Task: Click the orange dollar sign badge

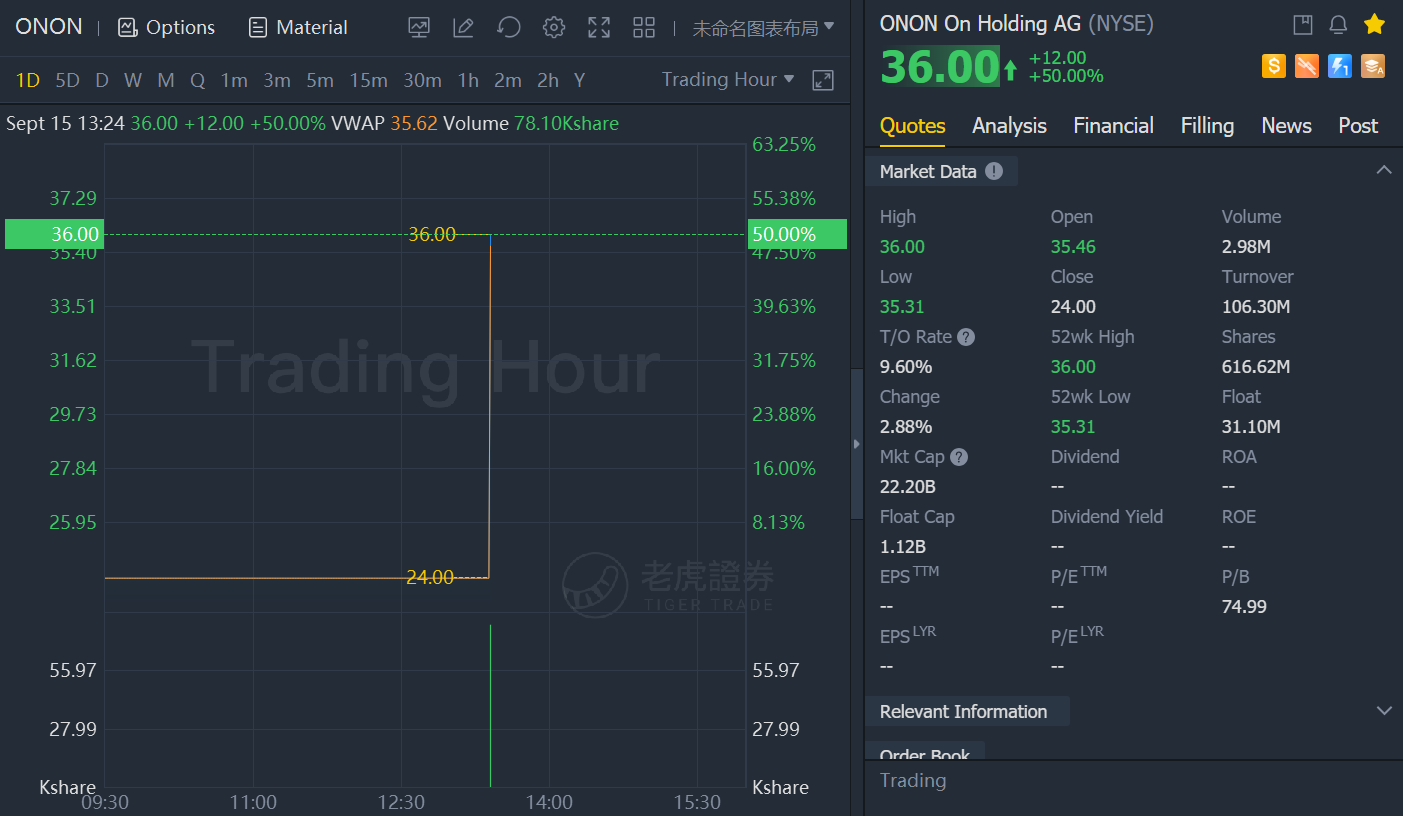Action: point(1274,66)
